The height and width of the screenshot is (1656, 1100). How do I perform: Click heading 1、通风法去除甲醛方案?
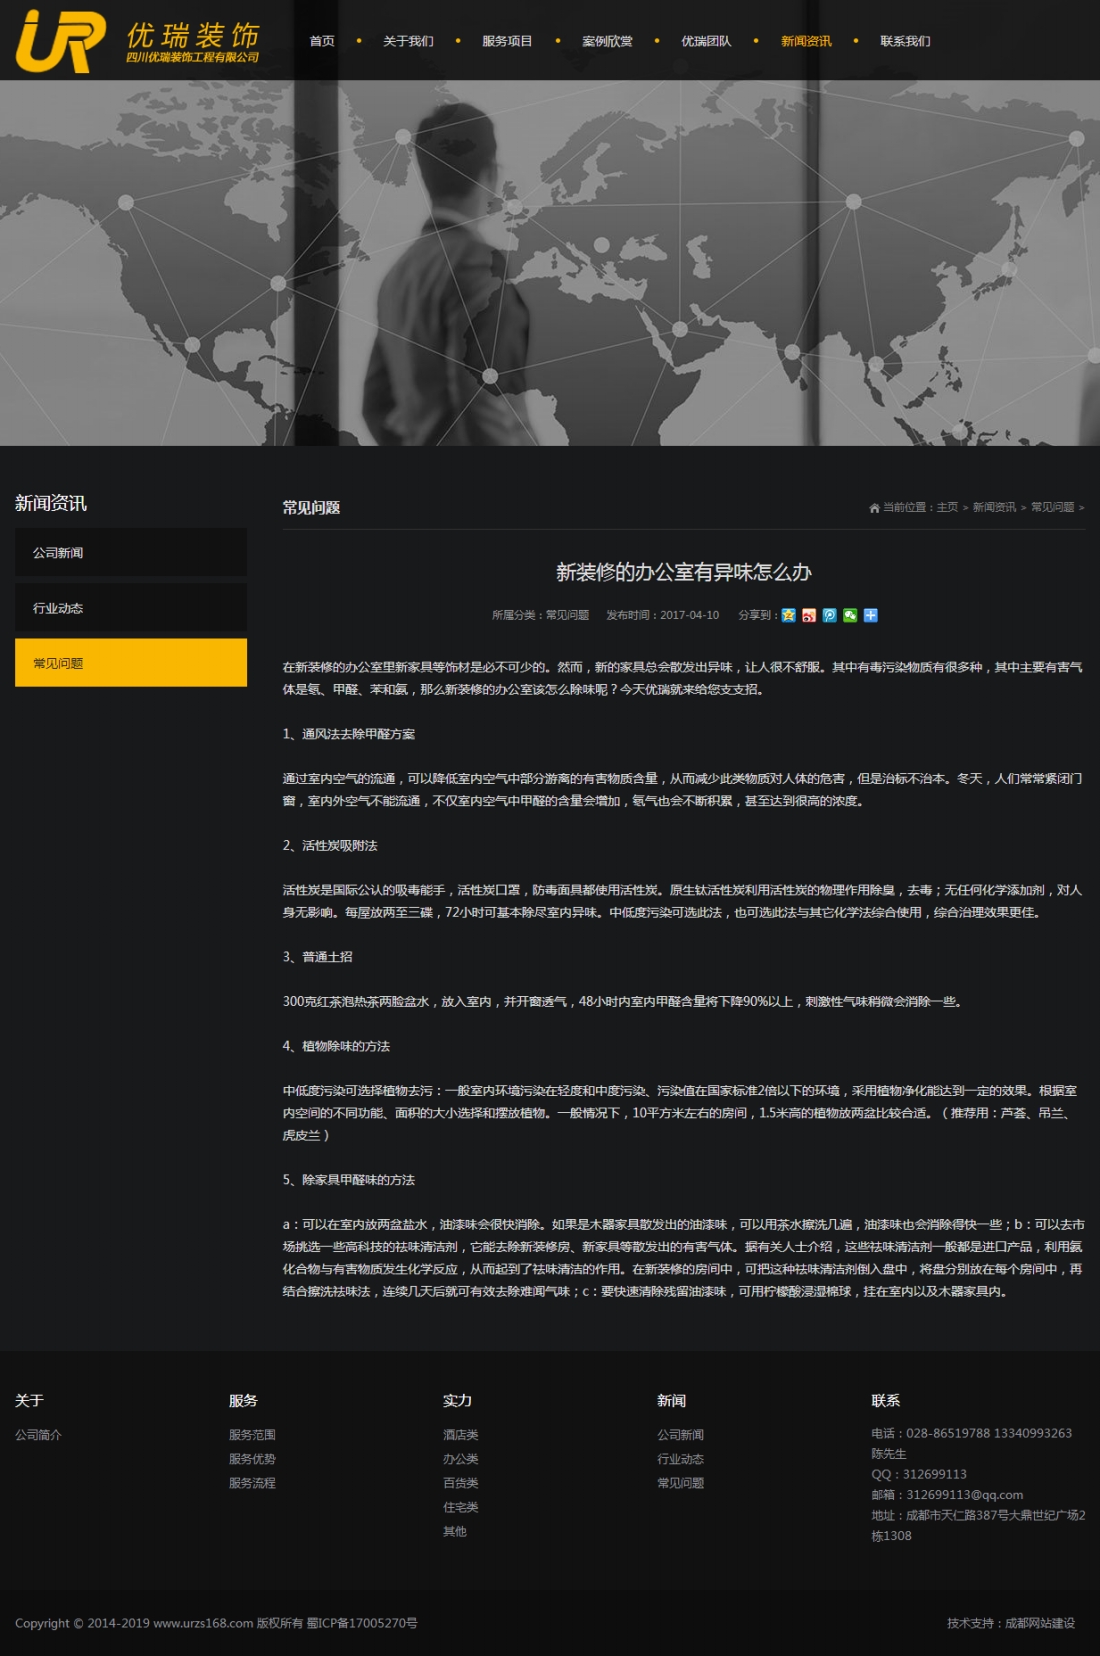(348, 733)
